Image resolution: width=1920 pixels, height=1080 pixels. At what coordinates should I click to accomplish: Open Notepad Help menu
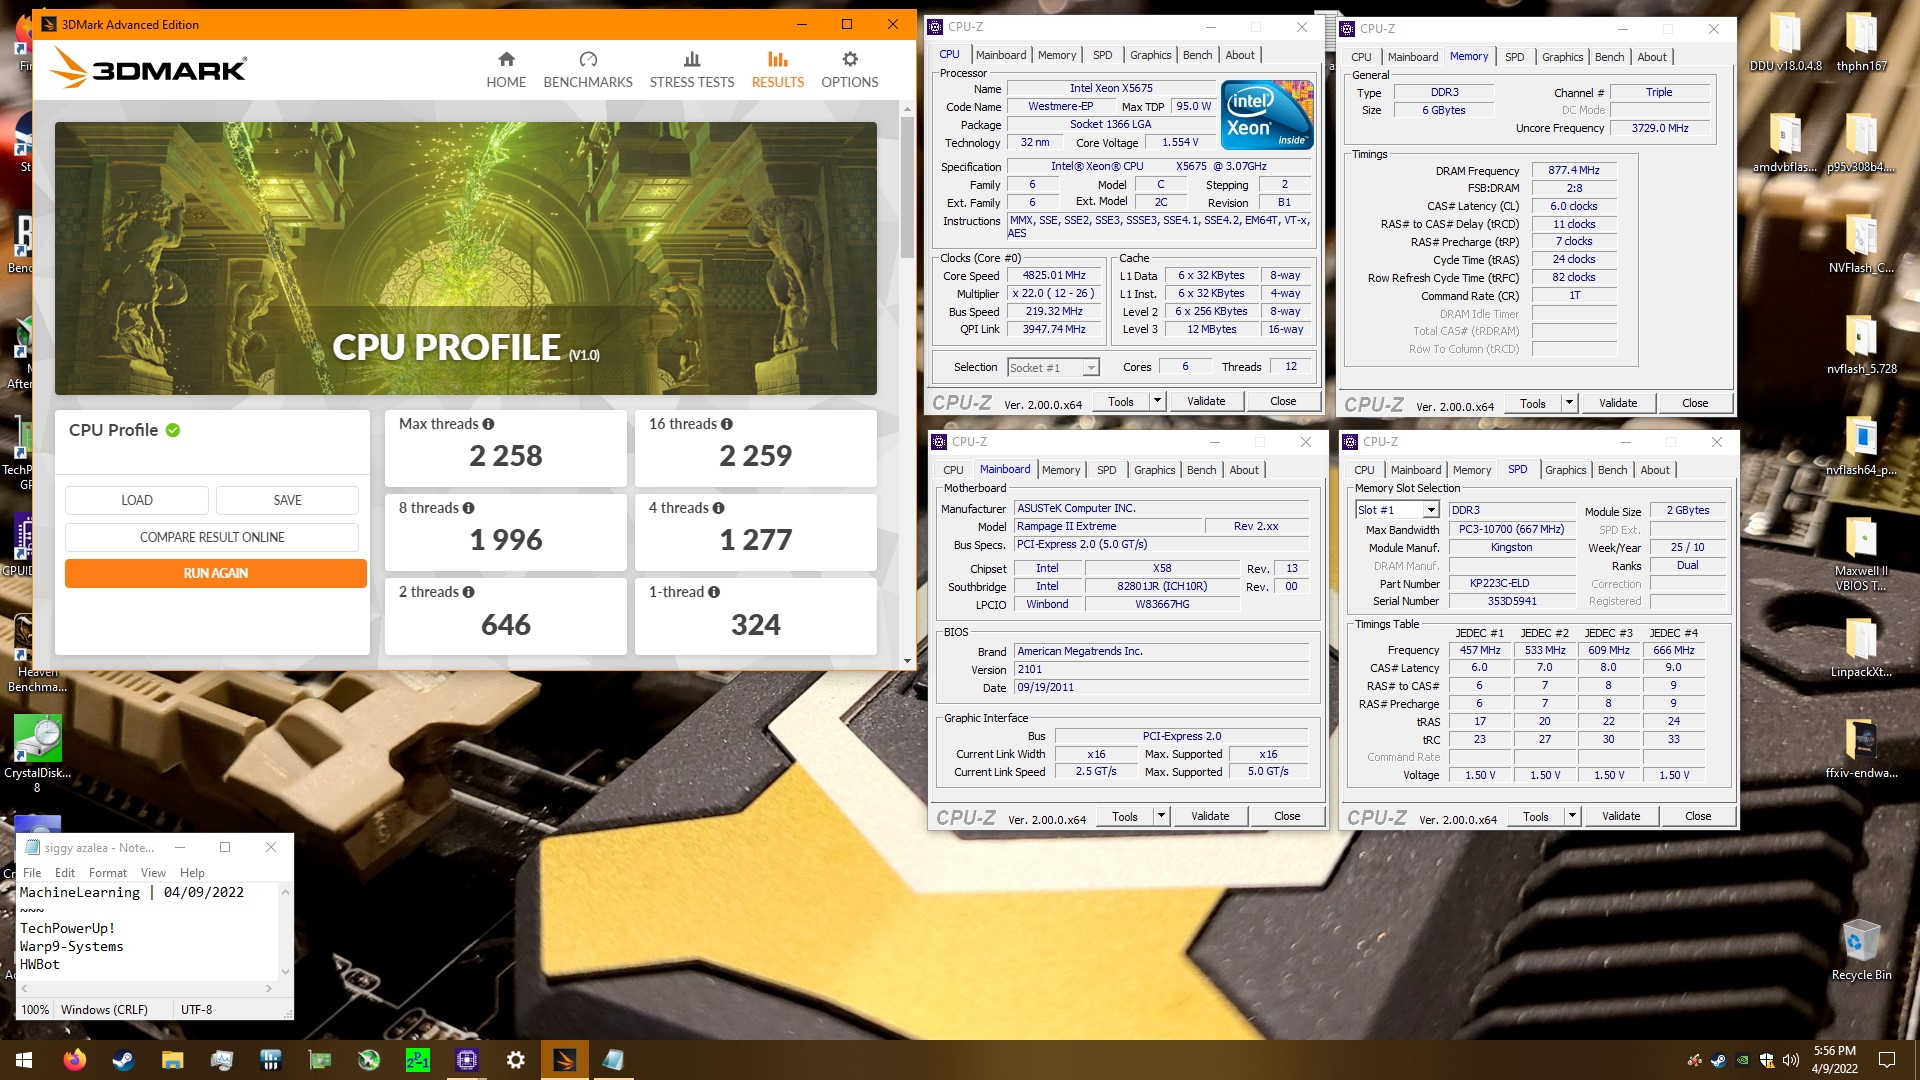192,873
